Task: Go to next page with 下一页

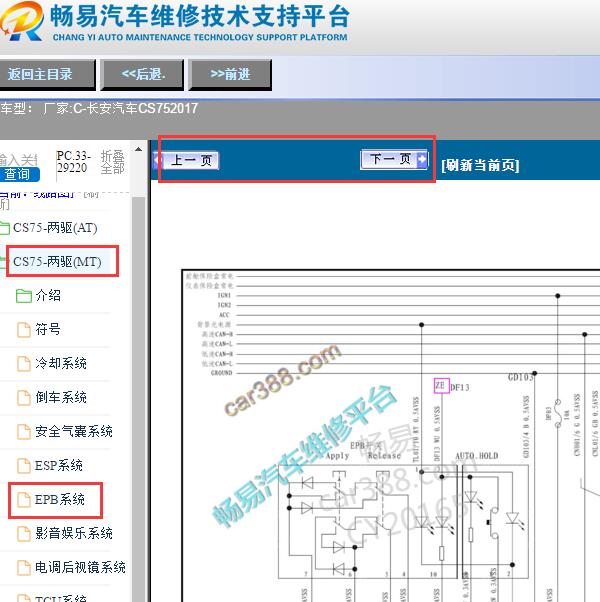Action: (391, 160)
